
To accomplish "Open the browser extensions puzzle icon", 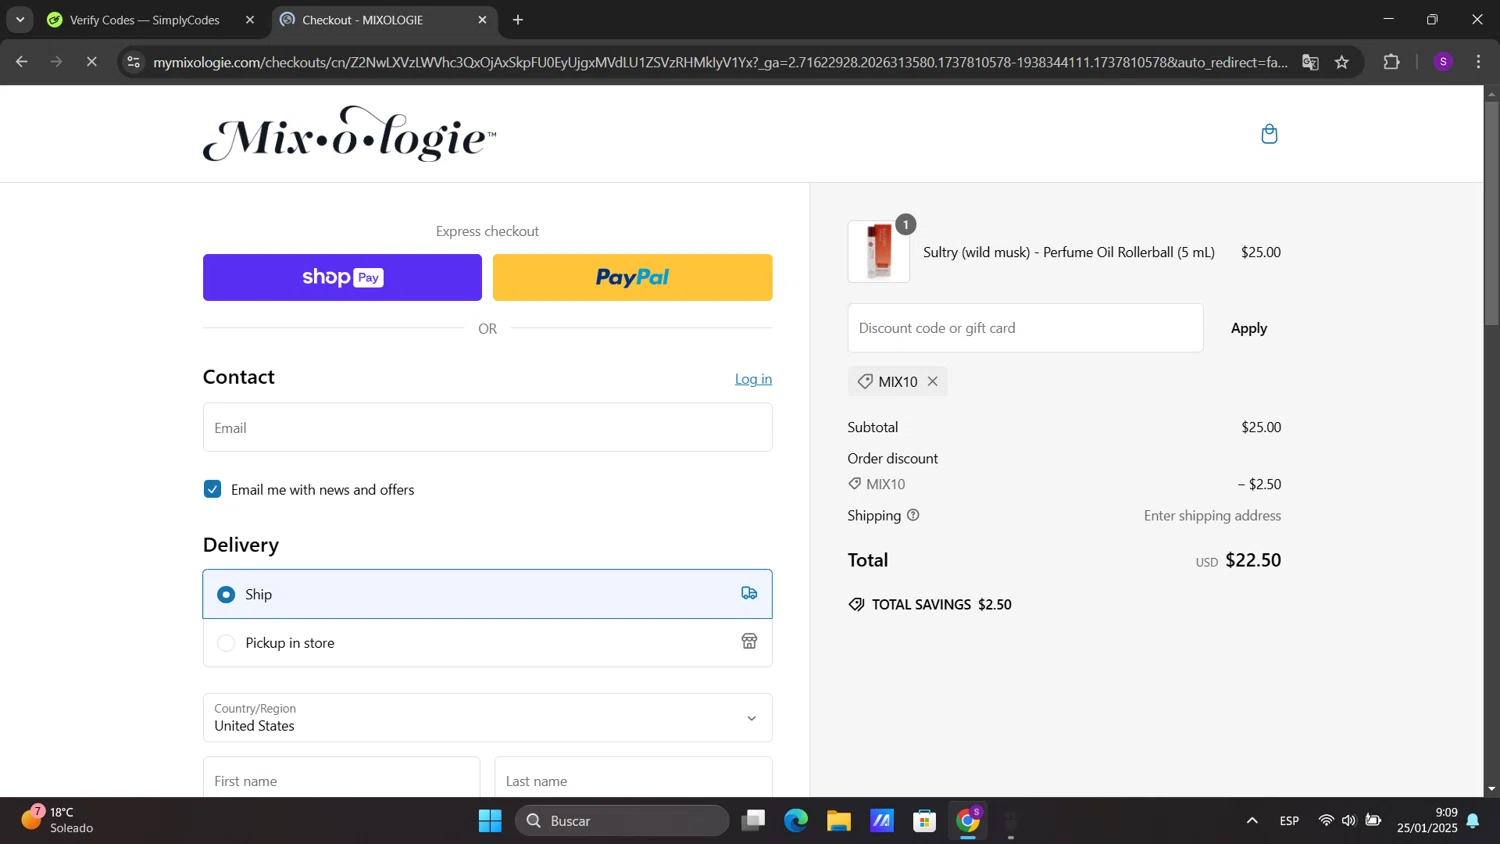I will [1391, 62].
